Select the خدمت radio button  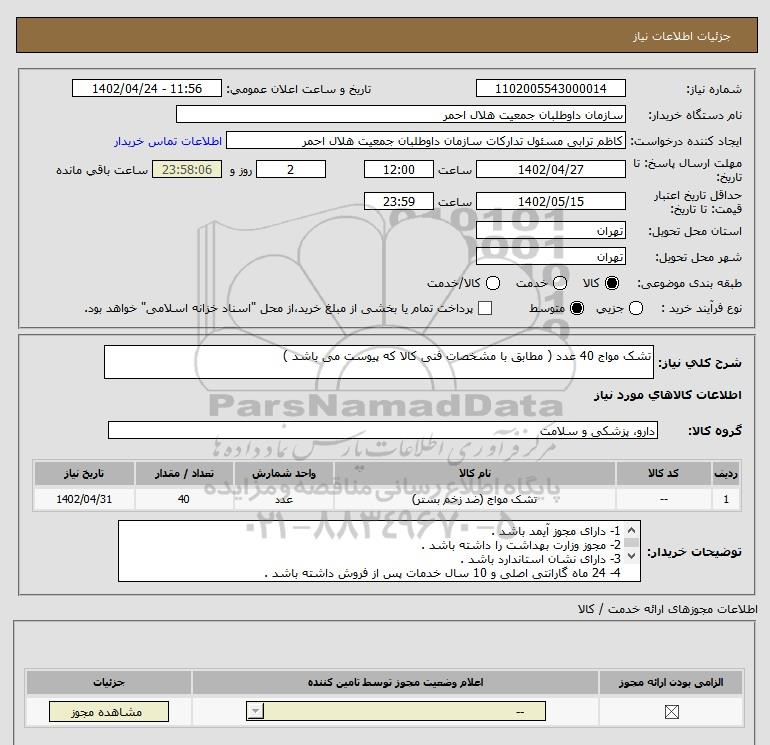pos(560,283)
